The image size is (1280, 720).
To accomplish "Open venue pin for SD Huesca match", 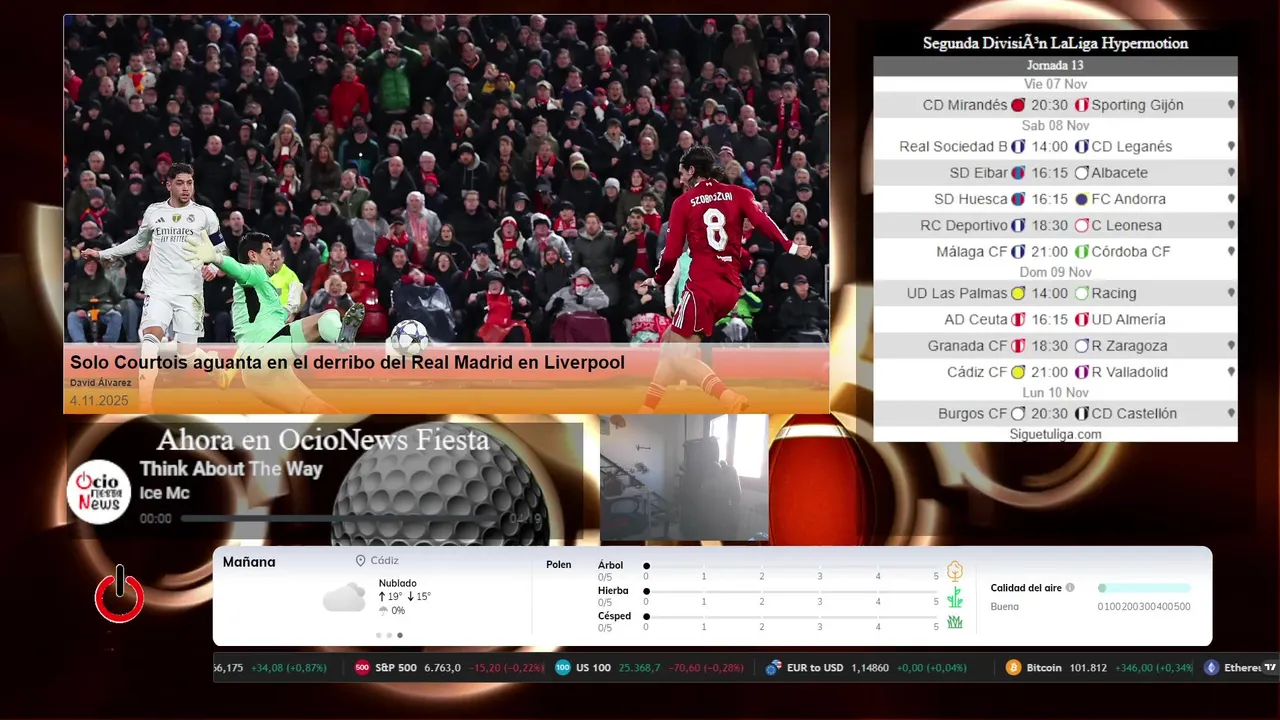I will click(1231, 199).
